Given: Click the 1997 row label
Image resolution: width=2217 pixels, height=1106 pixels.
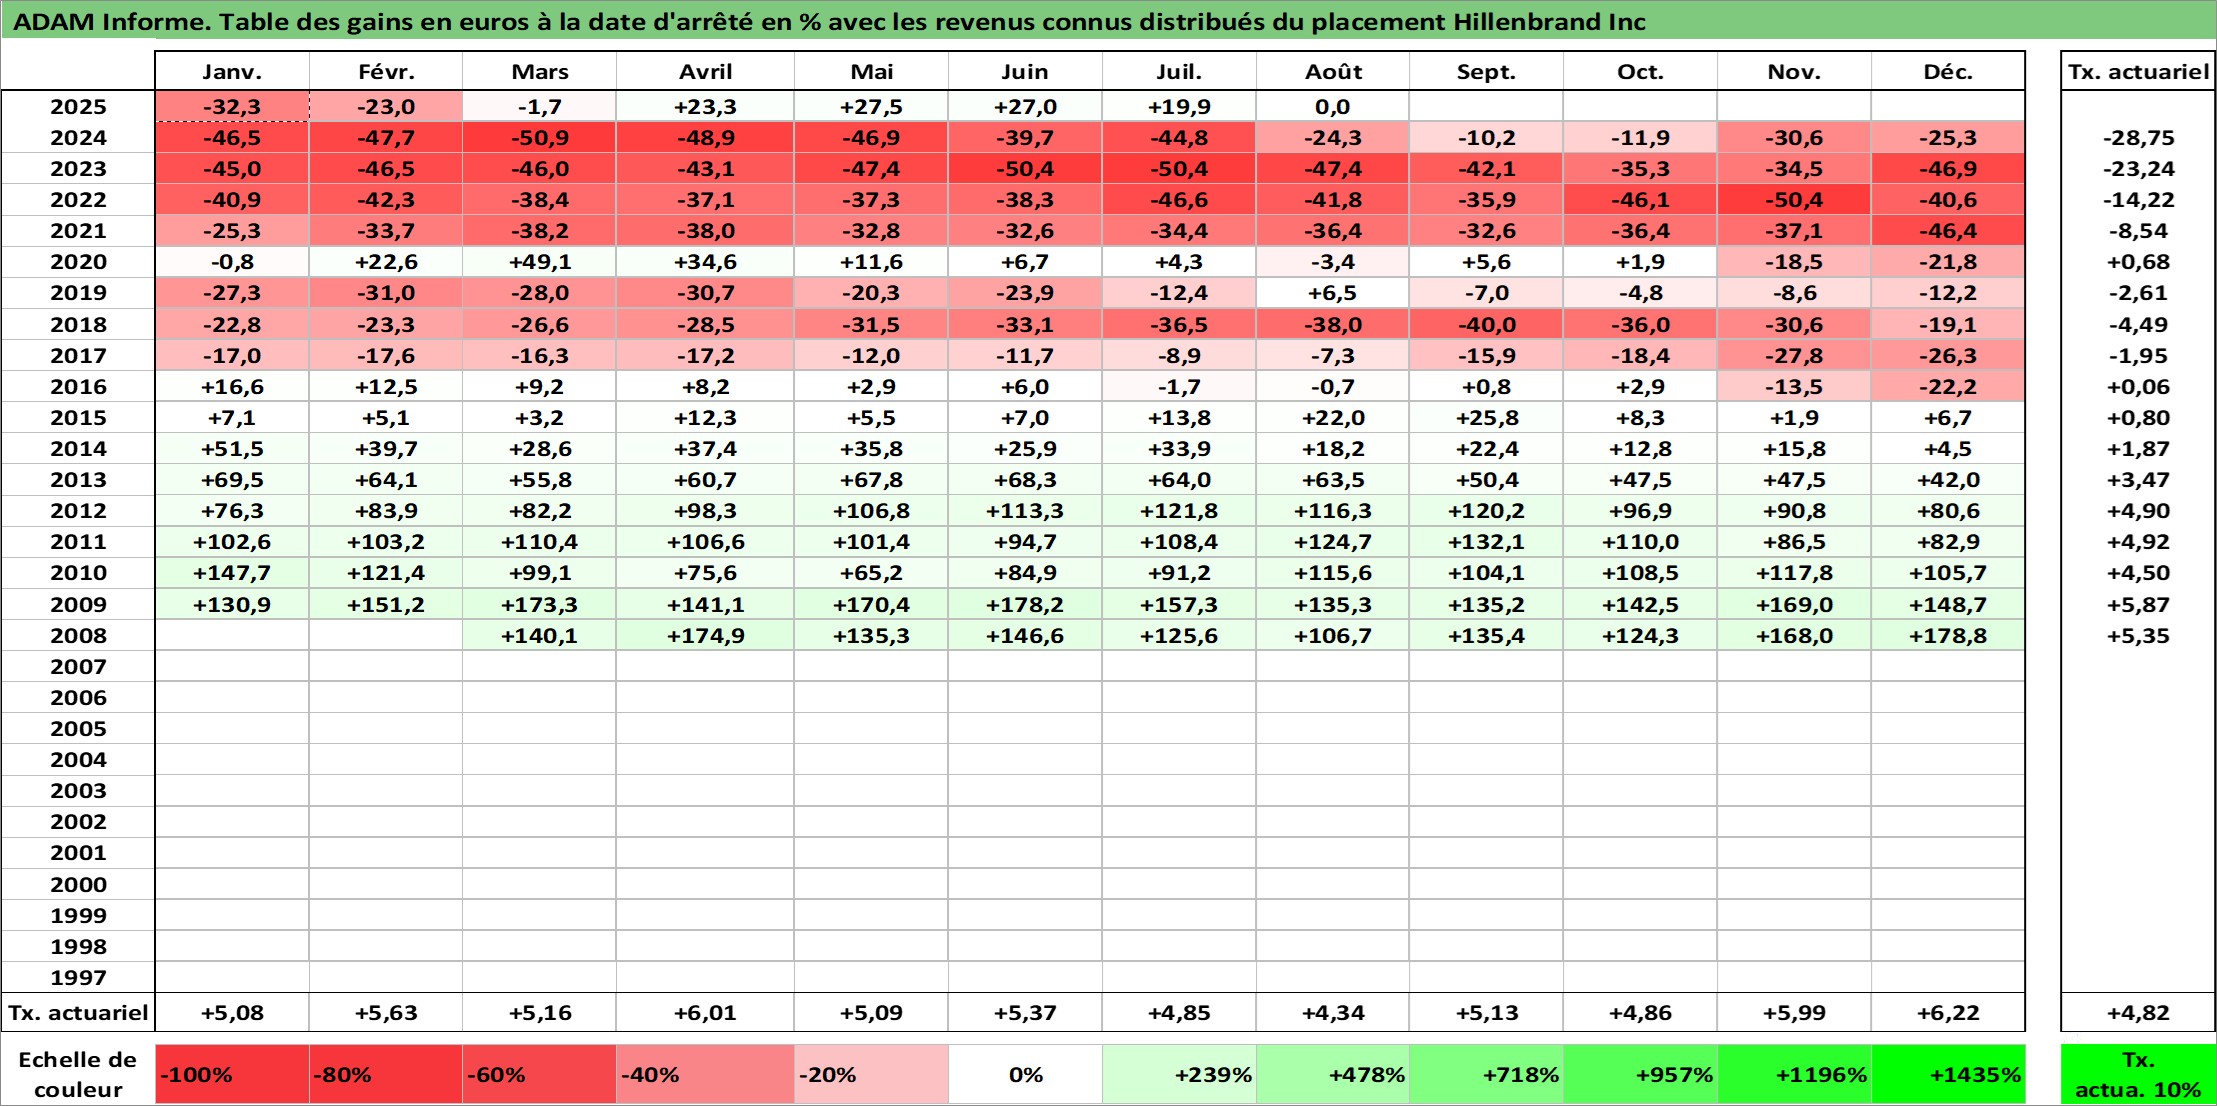Looking at the screenshot, I should tap(78, 977).
